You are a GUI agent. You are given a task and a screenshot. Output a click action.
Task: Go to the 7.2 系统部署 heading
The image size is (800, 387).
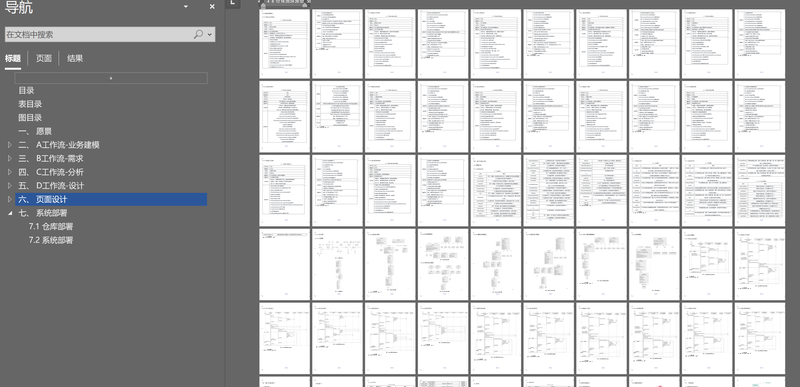pos(51,240)
